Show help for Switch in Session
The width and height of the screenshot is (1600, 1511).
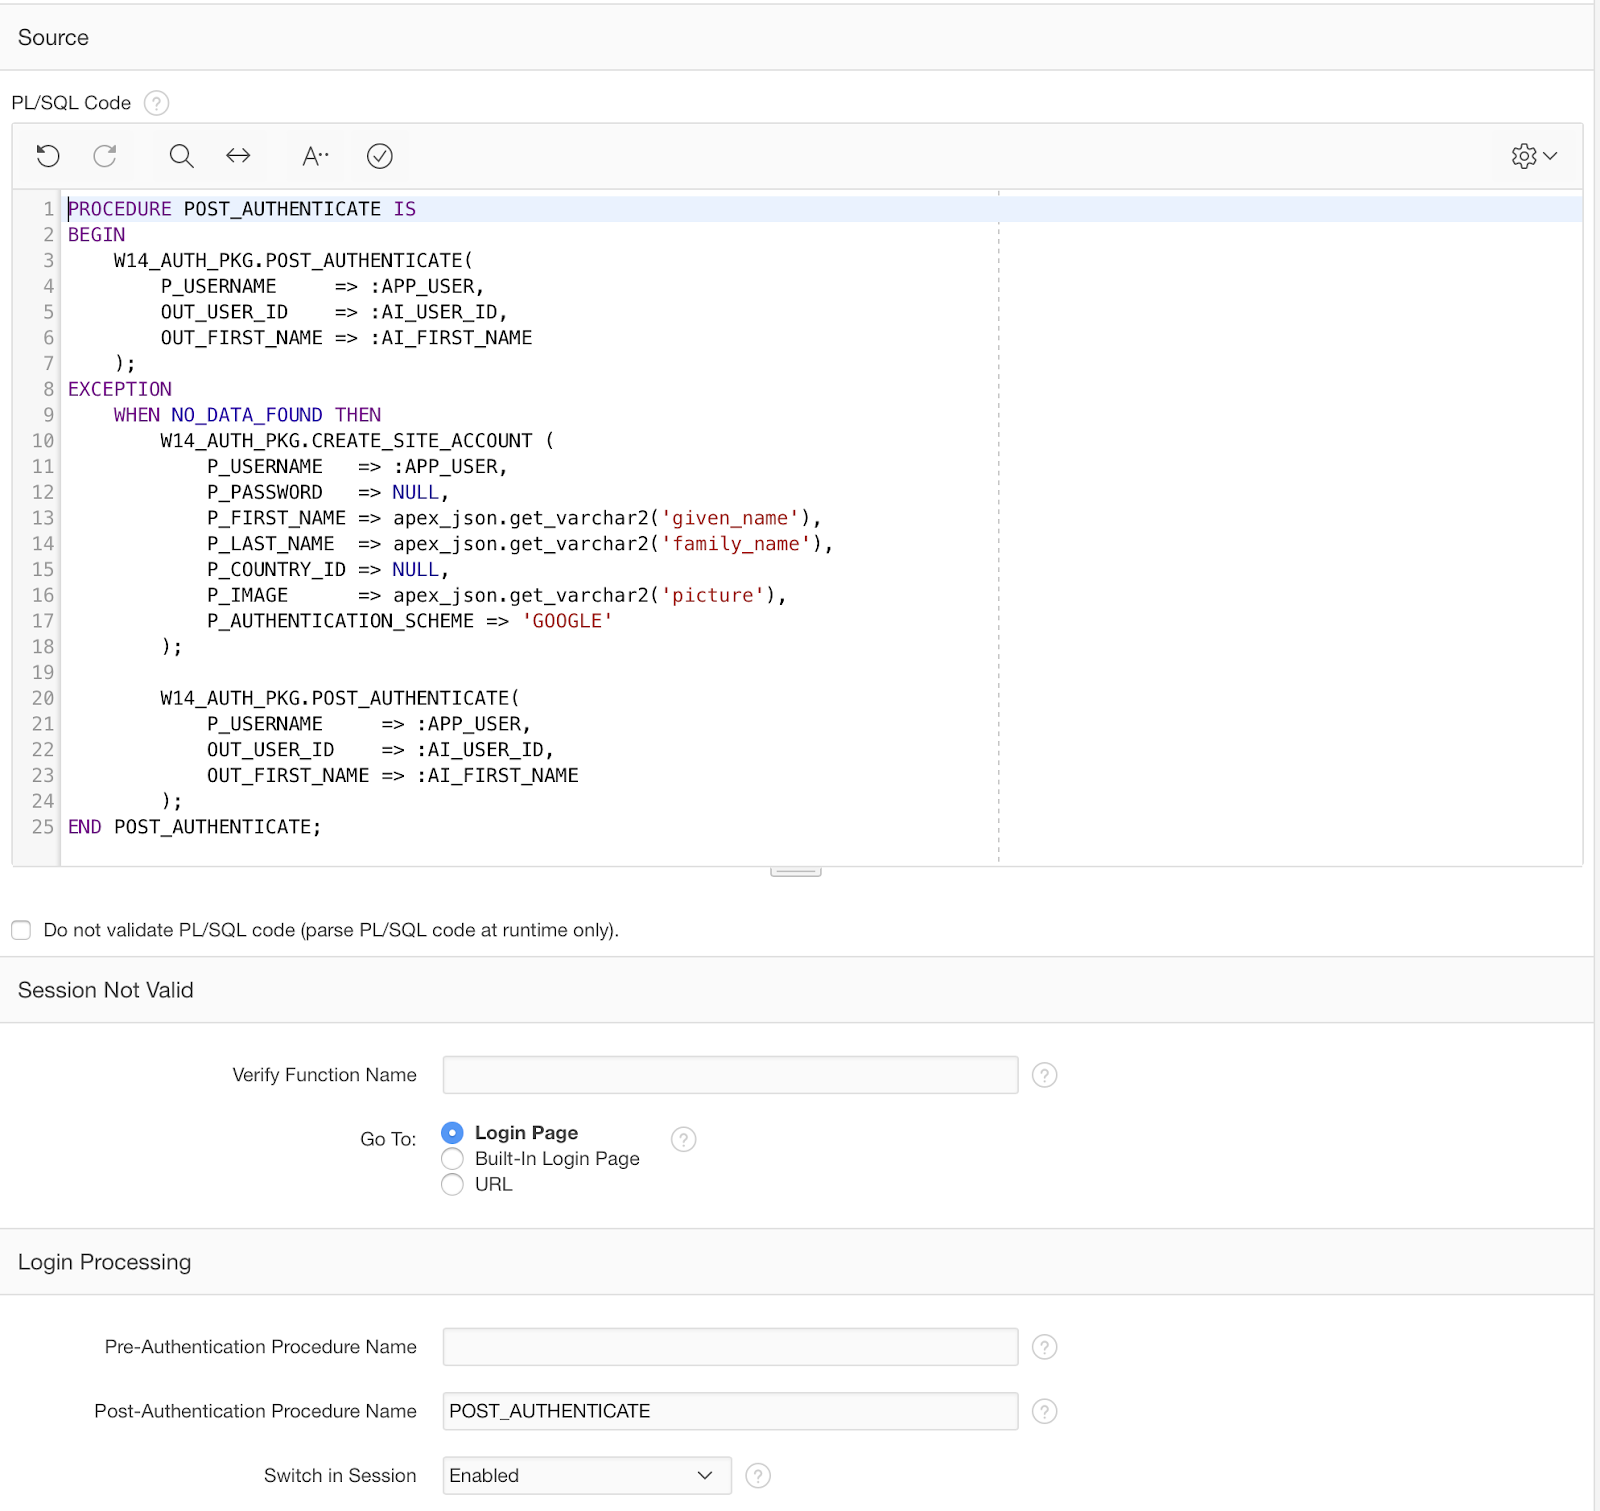point(759,1476)
